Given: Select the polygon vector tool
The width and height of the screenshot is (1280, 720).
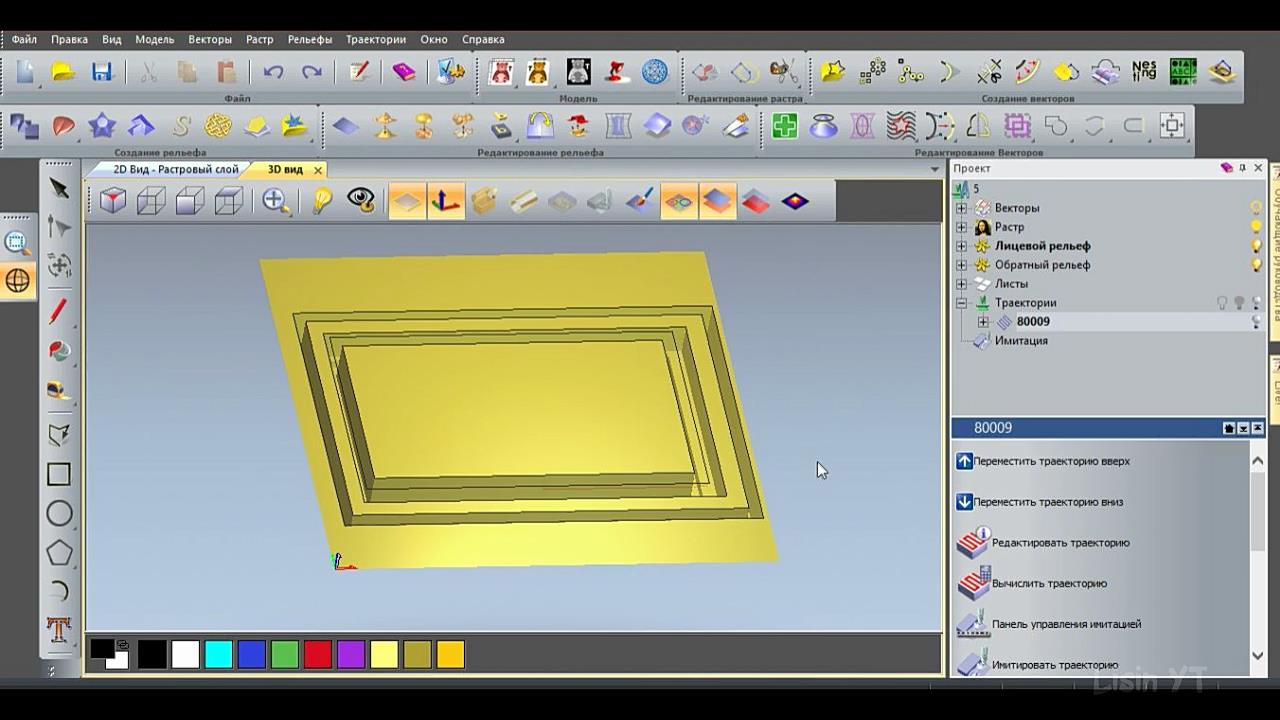Looking at the screenshot, I should pos(59,553).
